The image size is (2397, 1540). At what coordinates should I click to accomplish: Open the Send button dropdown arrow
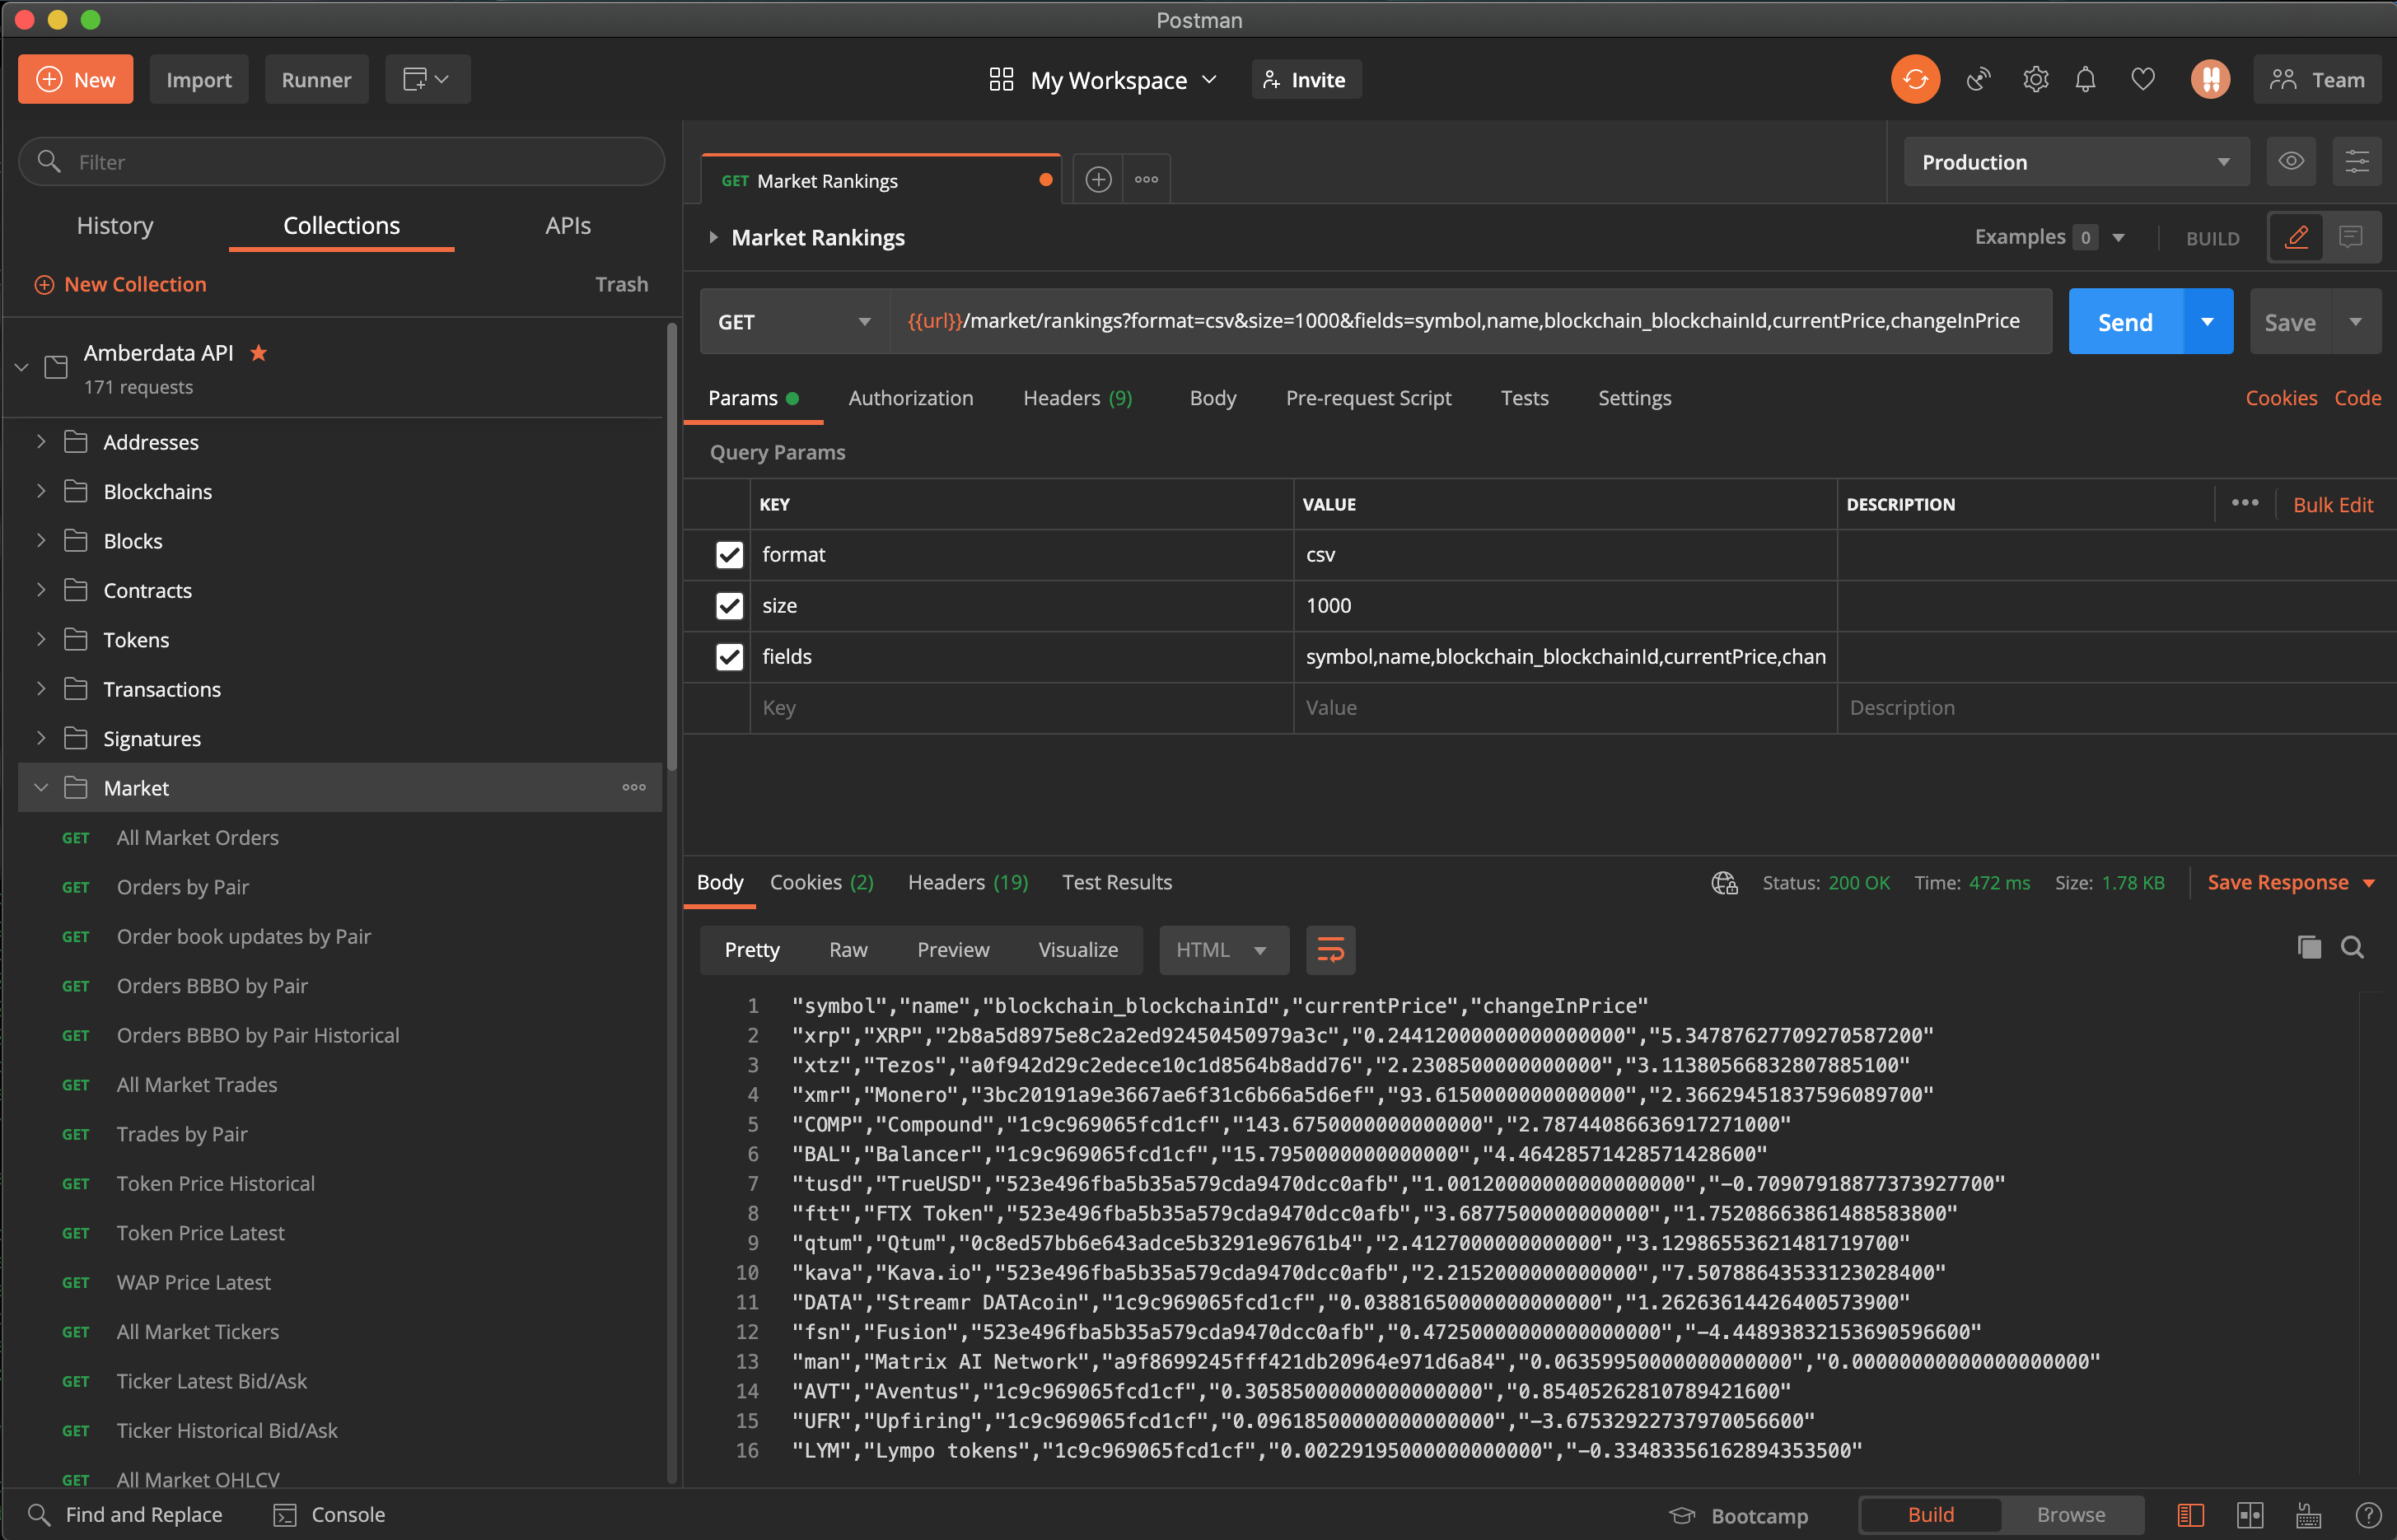[x=2207, y=322]
